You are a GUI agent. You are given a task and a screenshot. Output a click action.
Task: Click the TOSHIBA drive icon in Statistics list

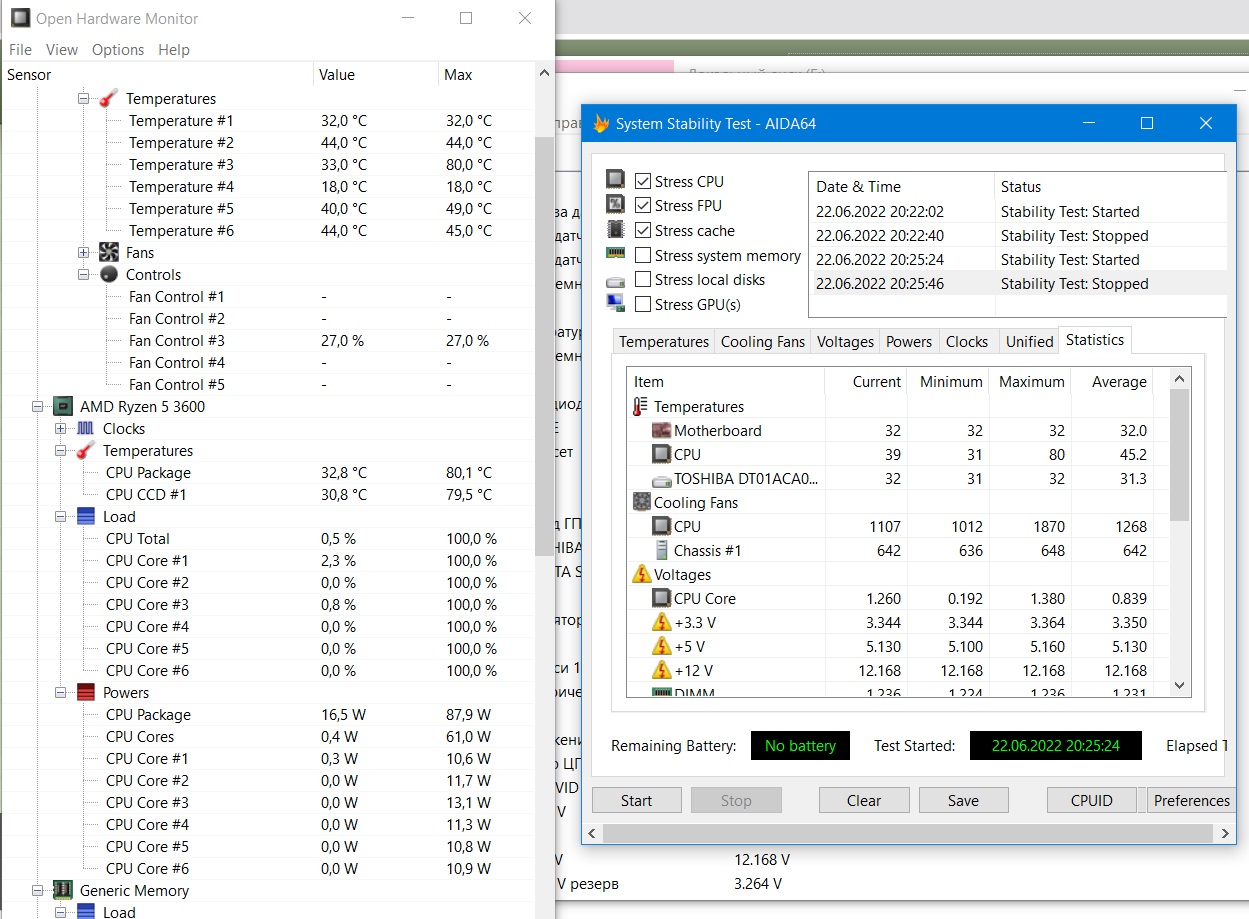click(x=661, y=479)
